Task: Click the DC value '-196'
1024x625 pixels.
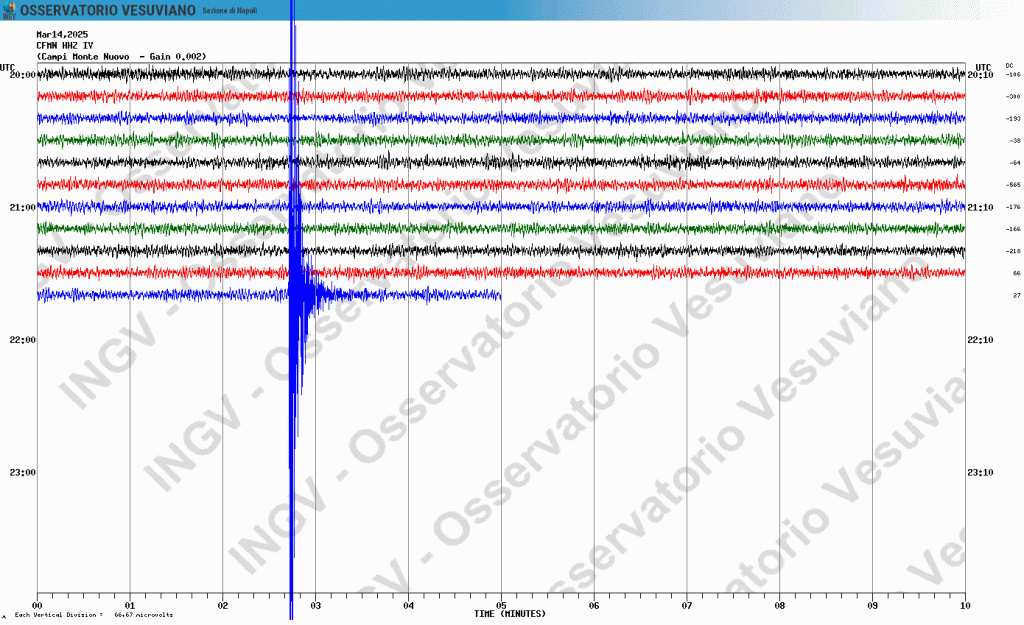Action: point(1014,75)
